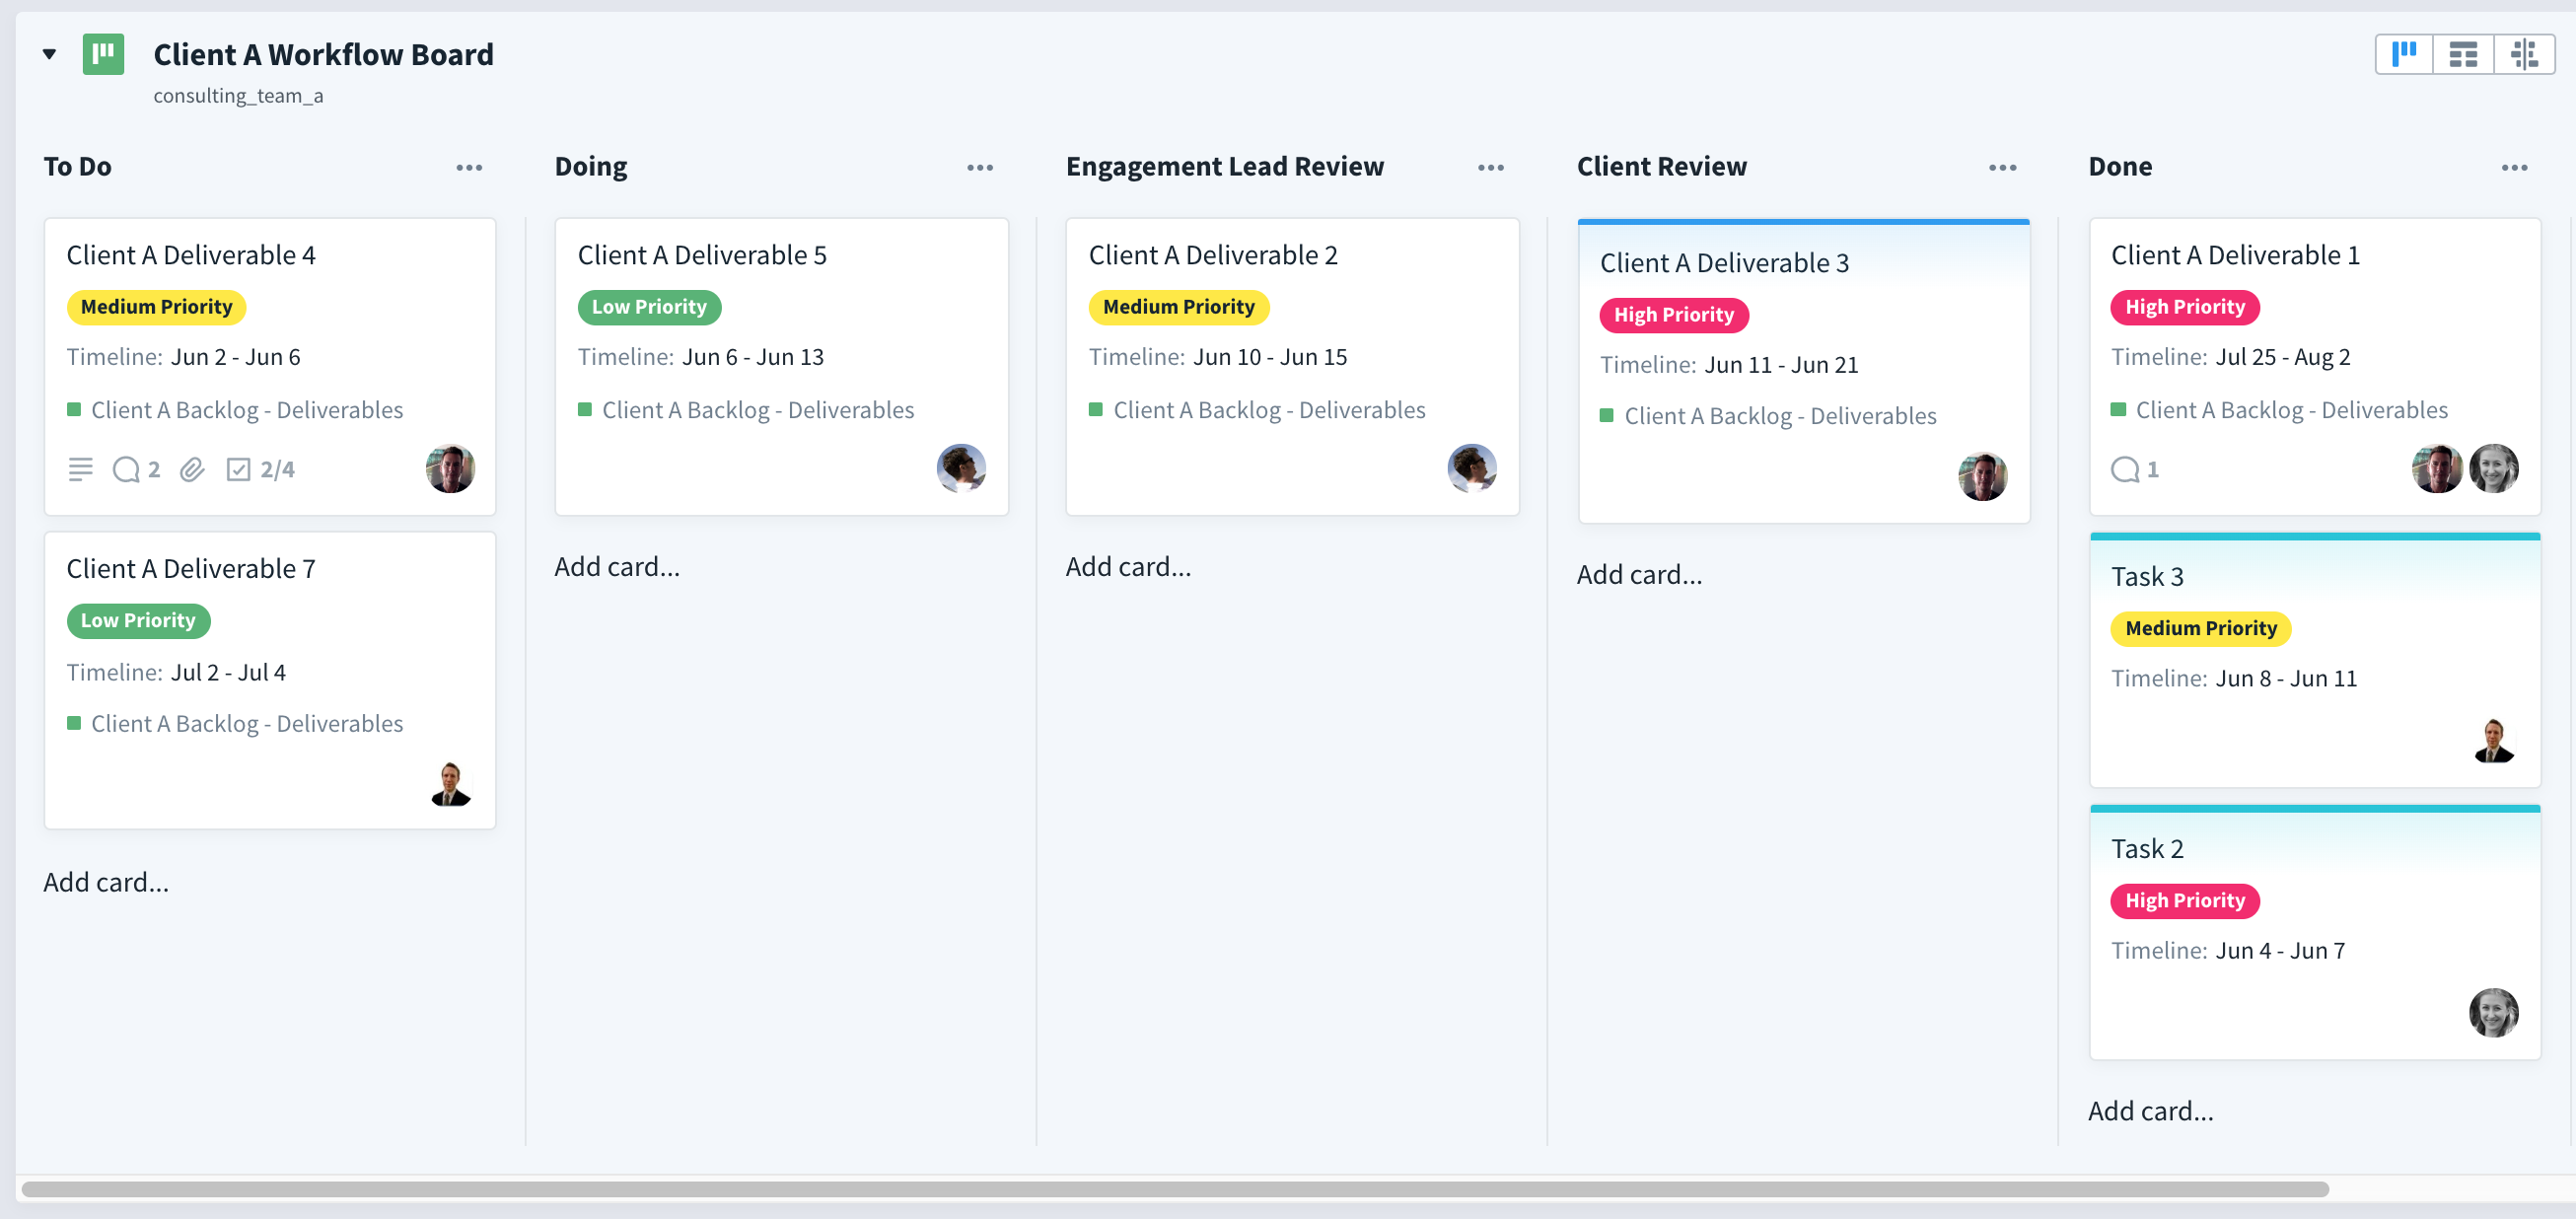The width and height of the screenshot is (2576, 1219).
Task: Click the attachment paperclip on Client A Deliverable 4
Action: [x=191, y=468]
